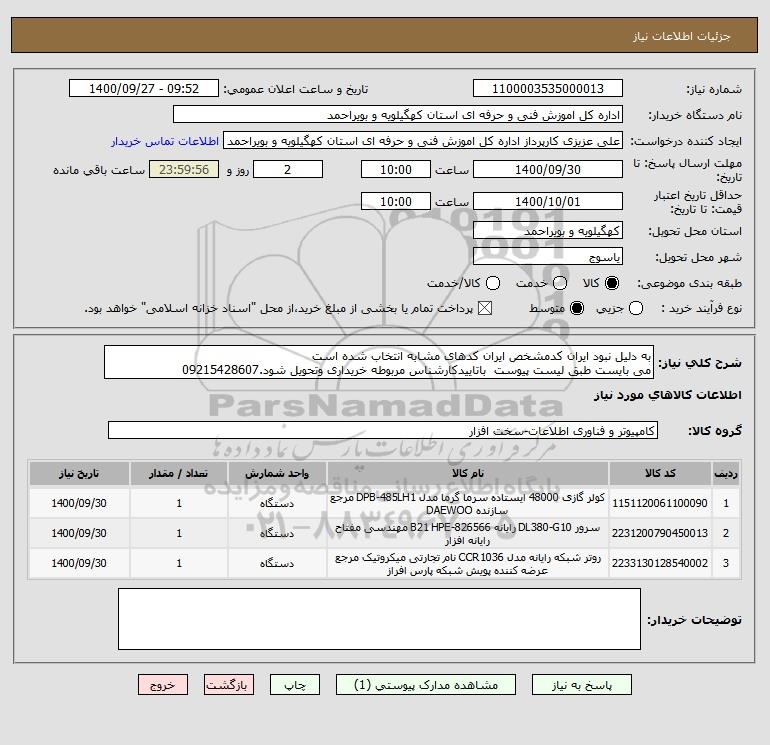Click the DL380-G10 server item name

pyautogui.click(x=468, y=534)
